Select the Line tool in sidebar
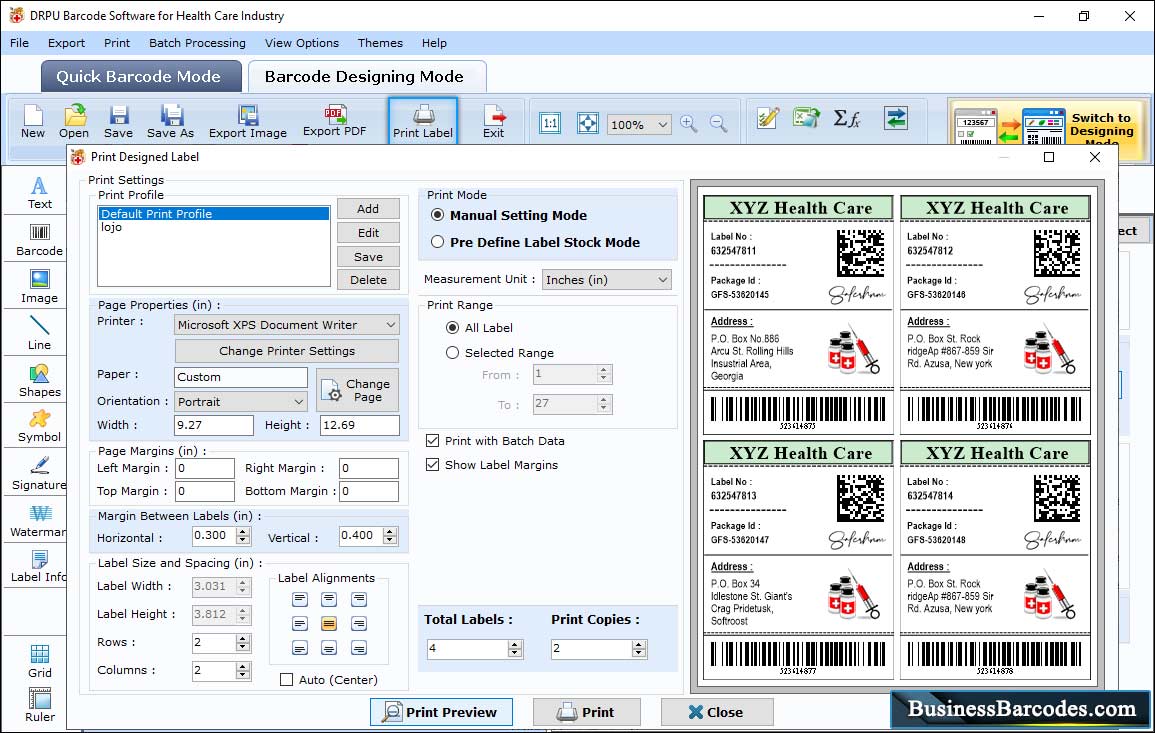This screenshot has width=1155, height=733. pyautogui.click(x=39, y=334)
